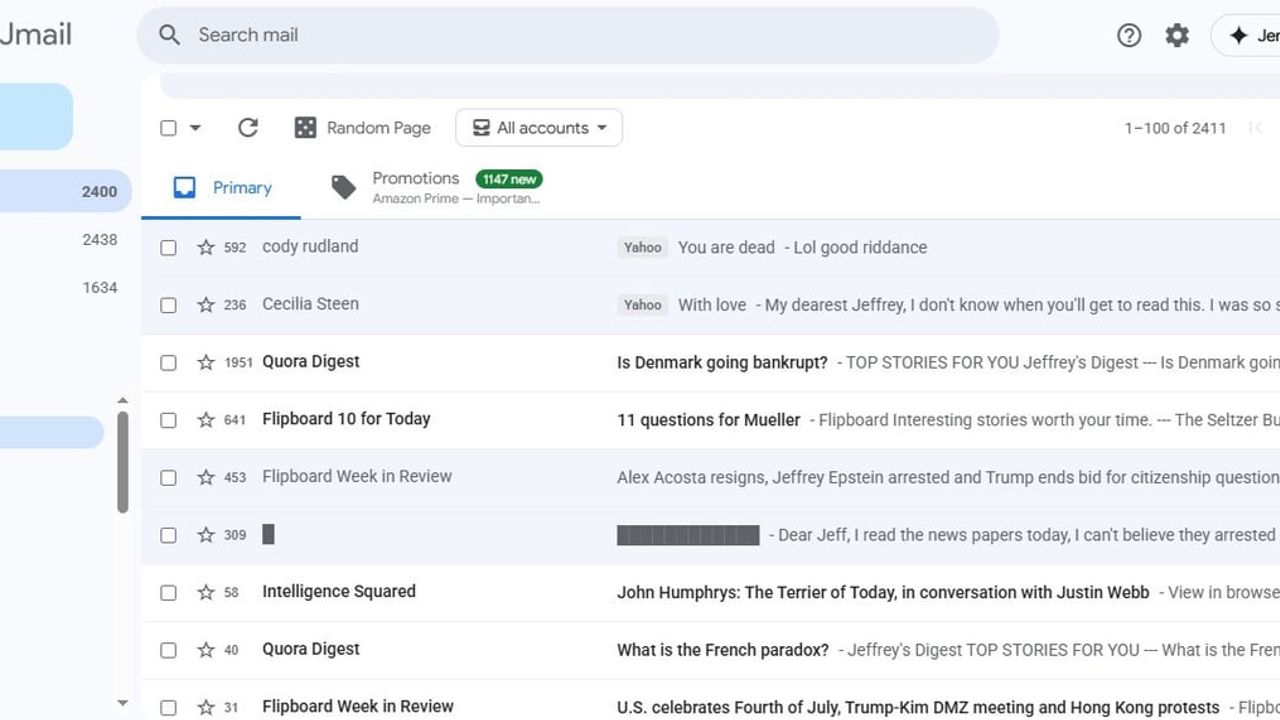This screenshot has height=720, width=1280.
Task: Star the email from cody rudland
Action: point(206,247)
